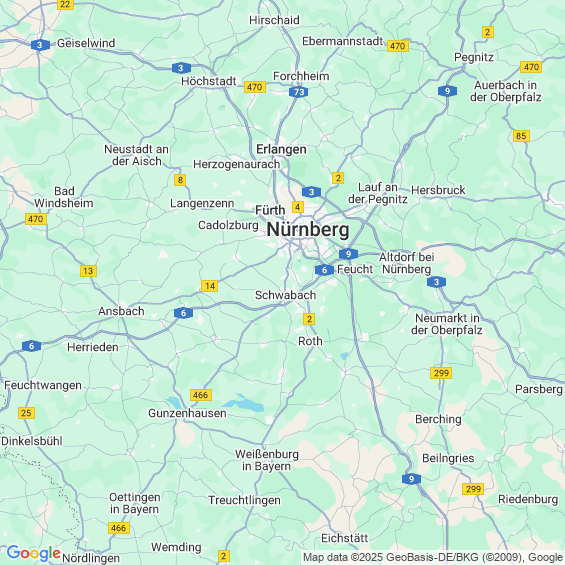Click the route 25 marker near Dinkelsbühl
565x565 pixels.
tap(26, 413)
